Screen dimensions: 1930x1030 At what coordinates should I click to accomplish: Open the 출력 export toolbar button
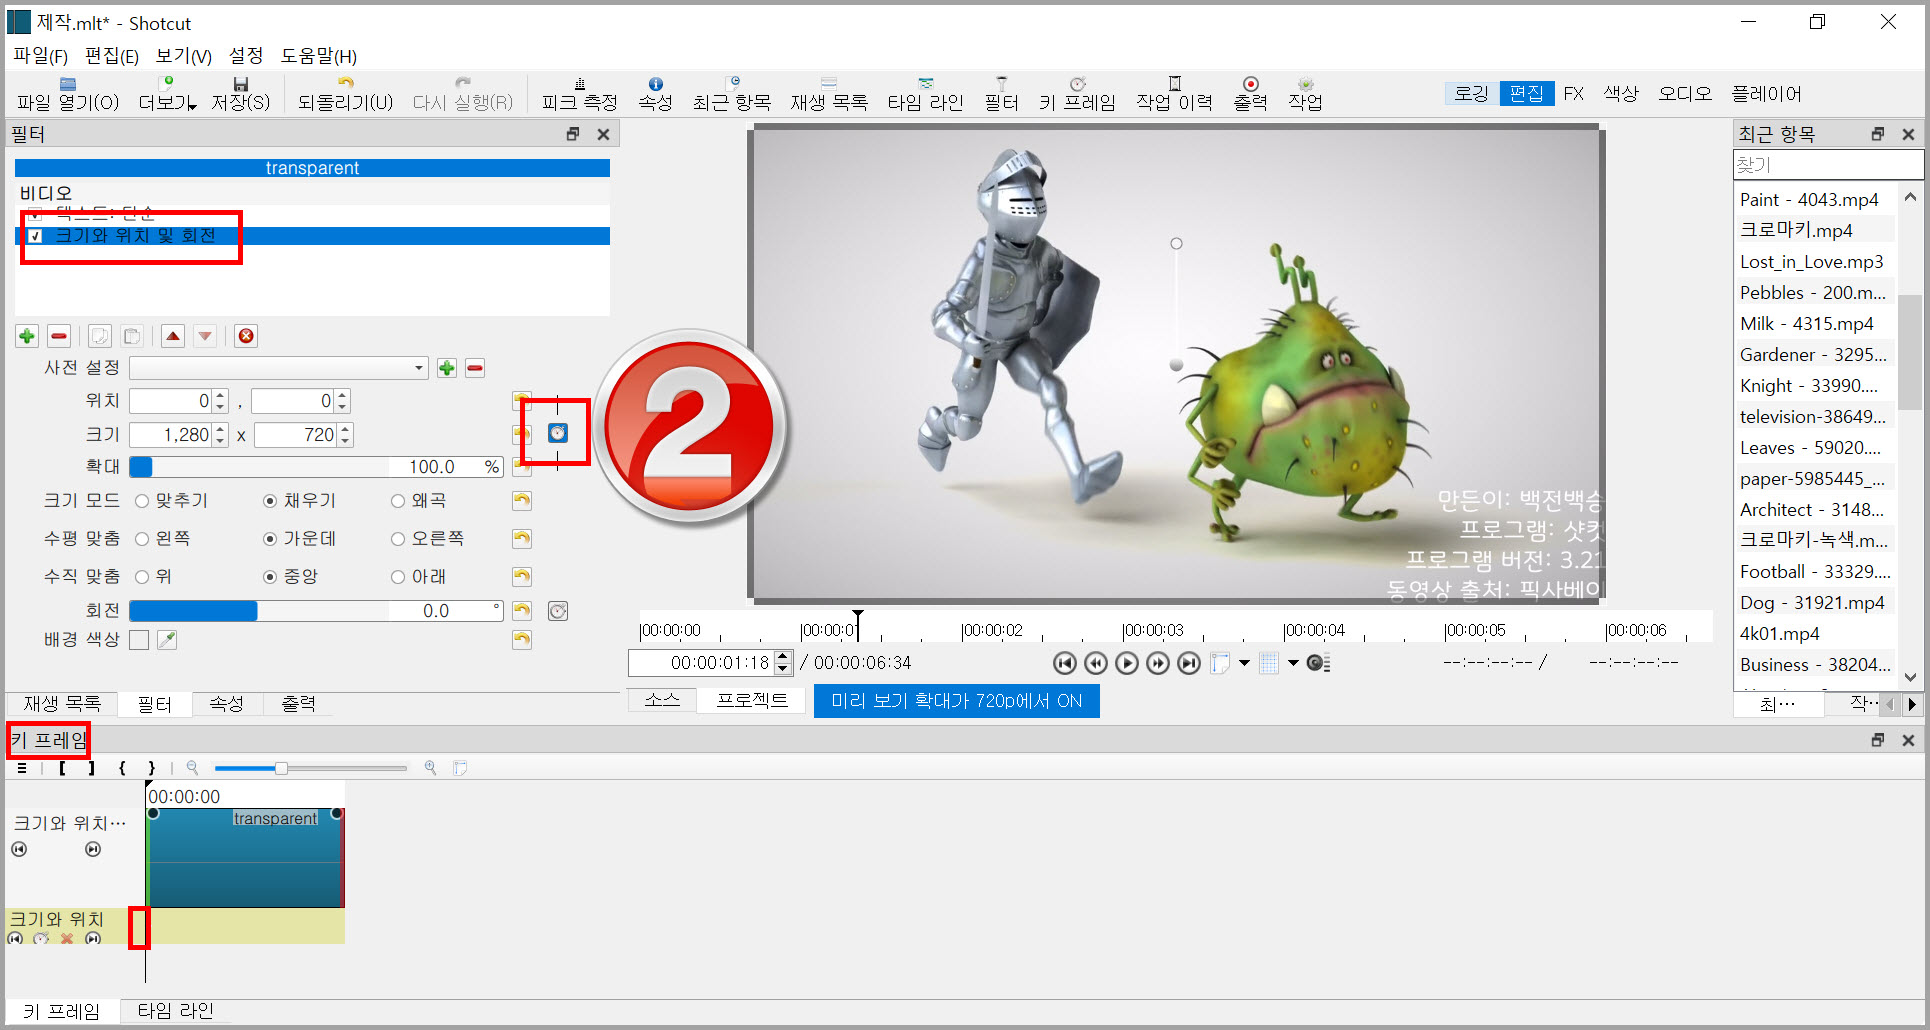[1250, 94]
